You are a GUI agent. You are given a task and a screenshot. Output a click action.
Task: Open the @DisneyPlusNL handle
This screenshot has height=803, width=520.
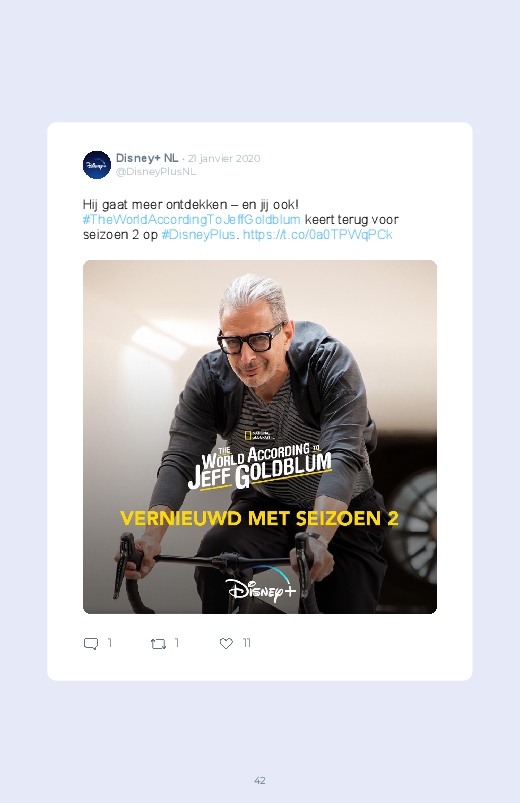156,172
